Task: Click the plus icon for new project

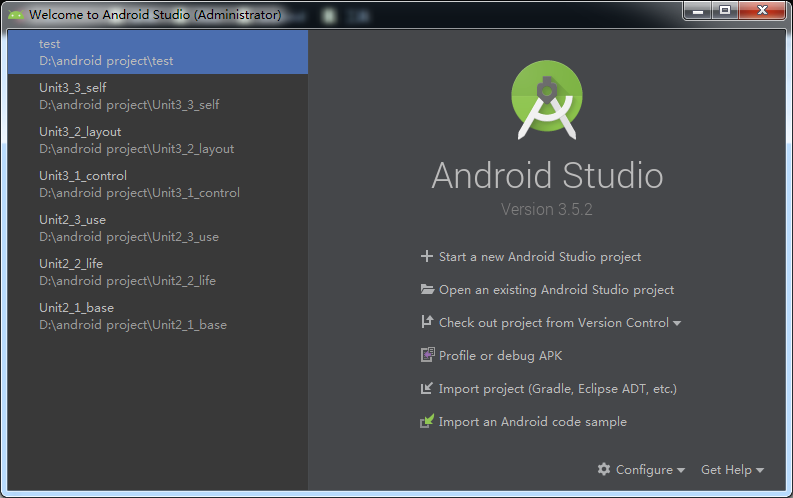Action: click(x=427, y=256)
